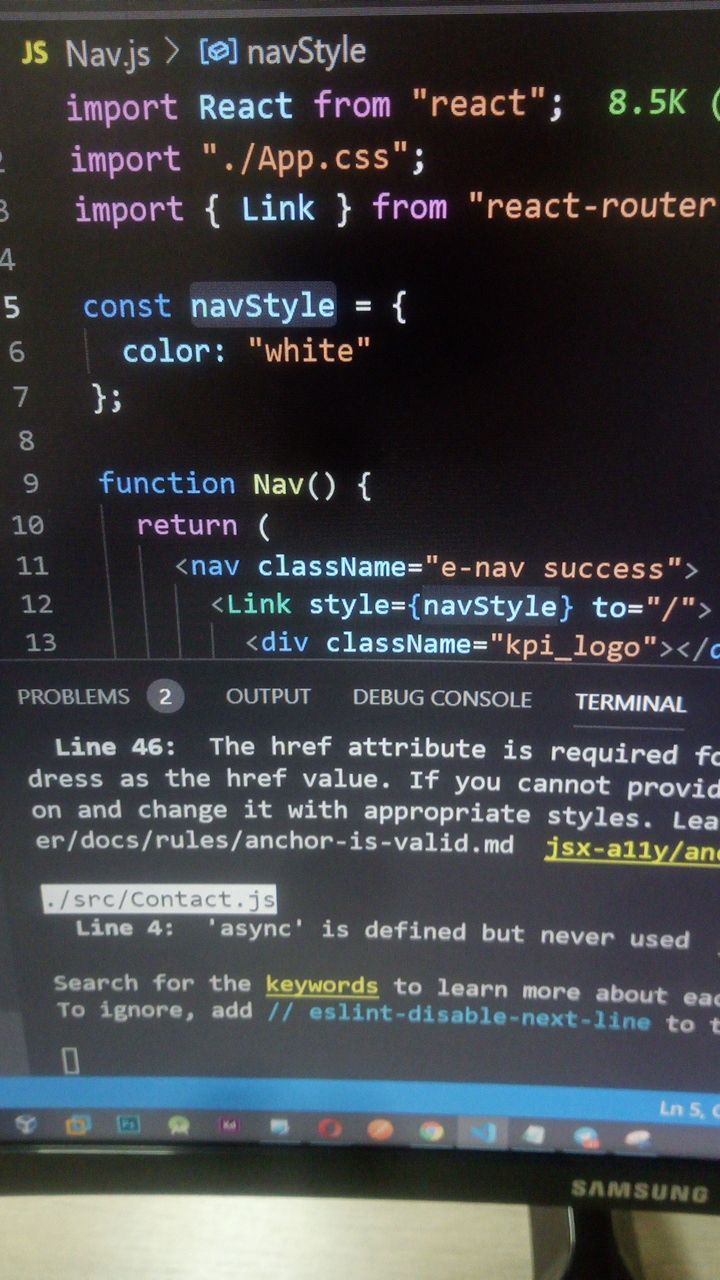Switch to the OUTPUT panel tab
The height and width of the screenshot is (1280, 720).
268,697
